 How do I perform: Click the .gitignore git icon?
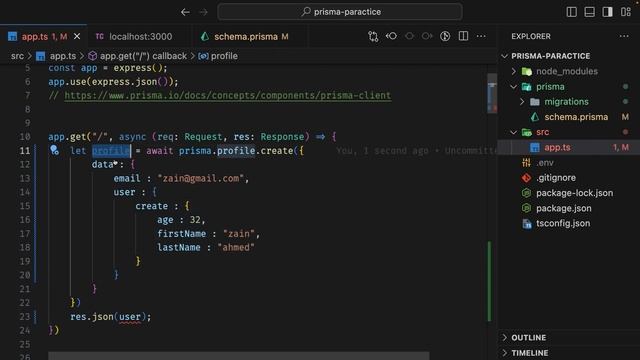tap(527, 178)
